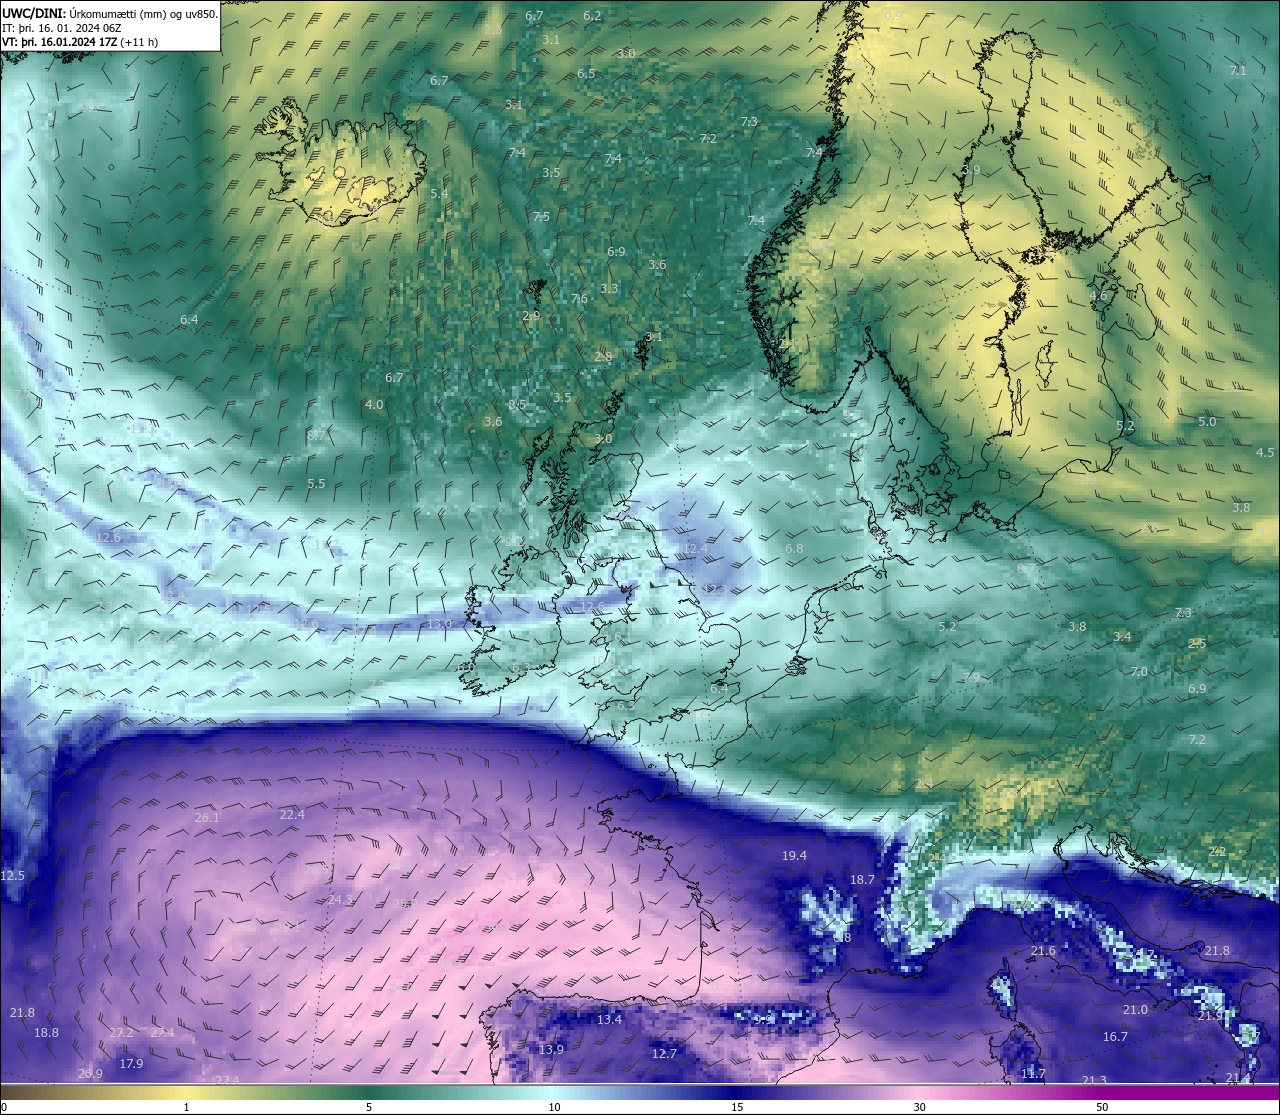This screenshot has width=1280, height=1115.
Task: Click the 7.9 value label
Action: 971,677
